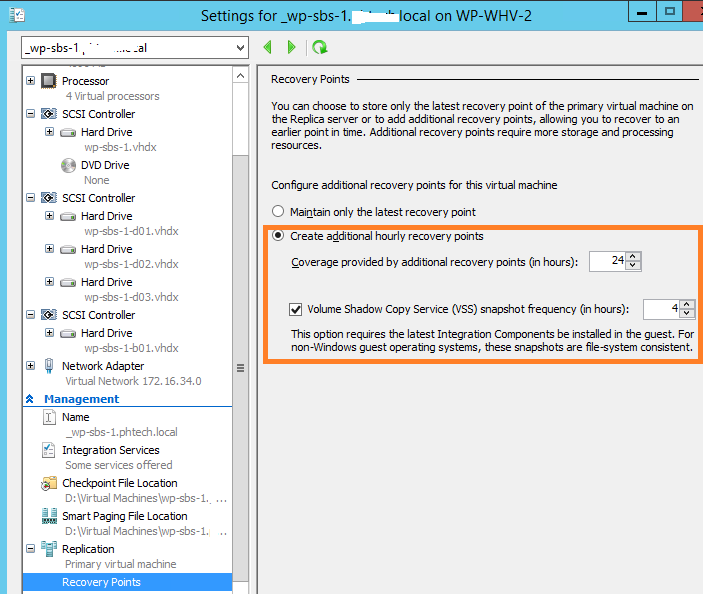
Task: Uncheck Volume Shadow Copy Service snapshot checkbox
Action: coord(295,310)
